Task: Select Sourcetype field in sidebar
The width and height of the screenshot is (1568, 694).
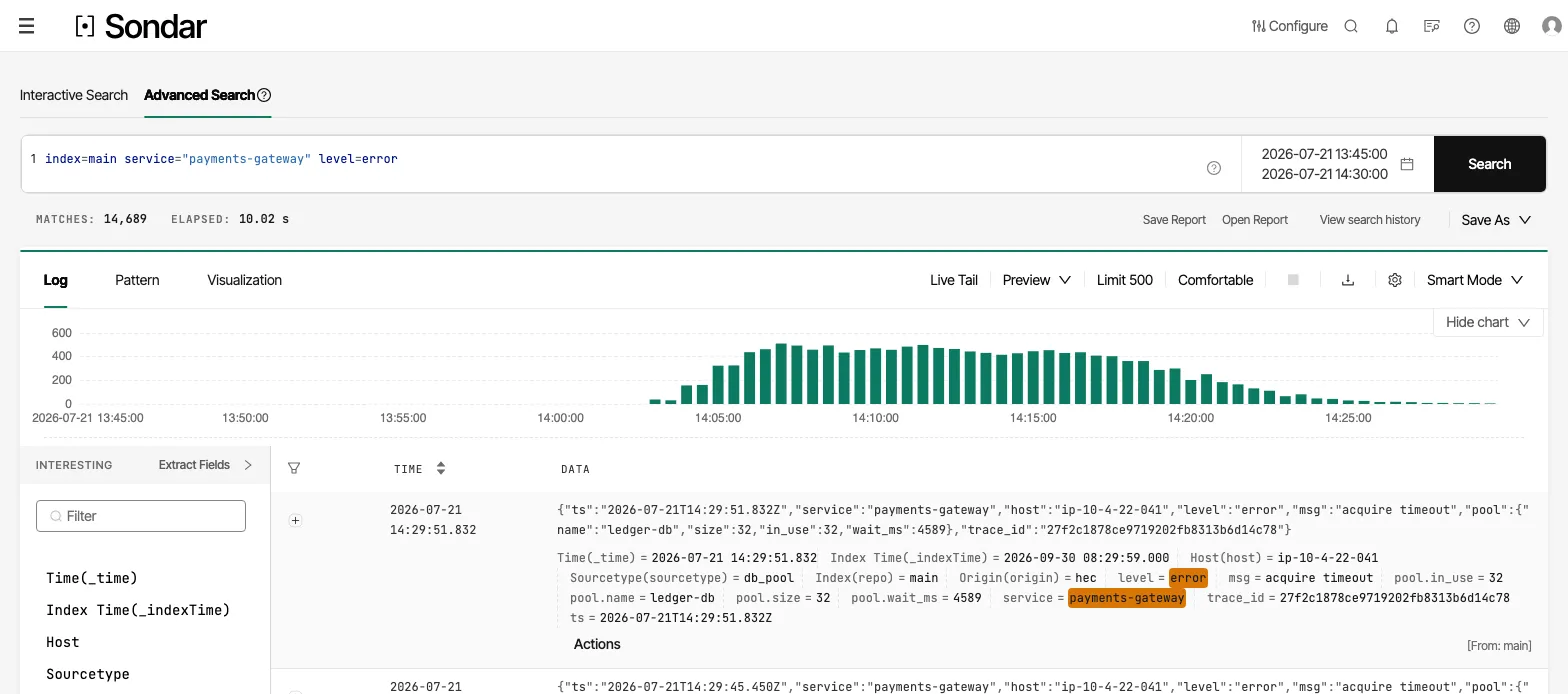Action: (x=88, y=674)
